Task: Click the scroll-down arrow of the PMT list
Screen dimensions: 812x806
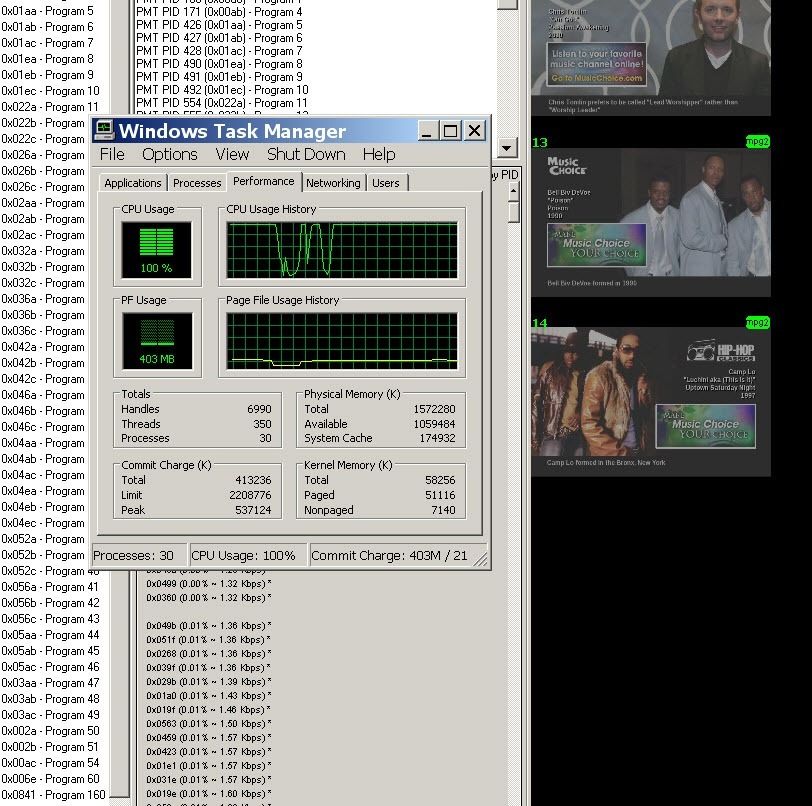Action: (507, 148)
